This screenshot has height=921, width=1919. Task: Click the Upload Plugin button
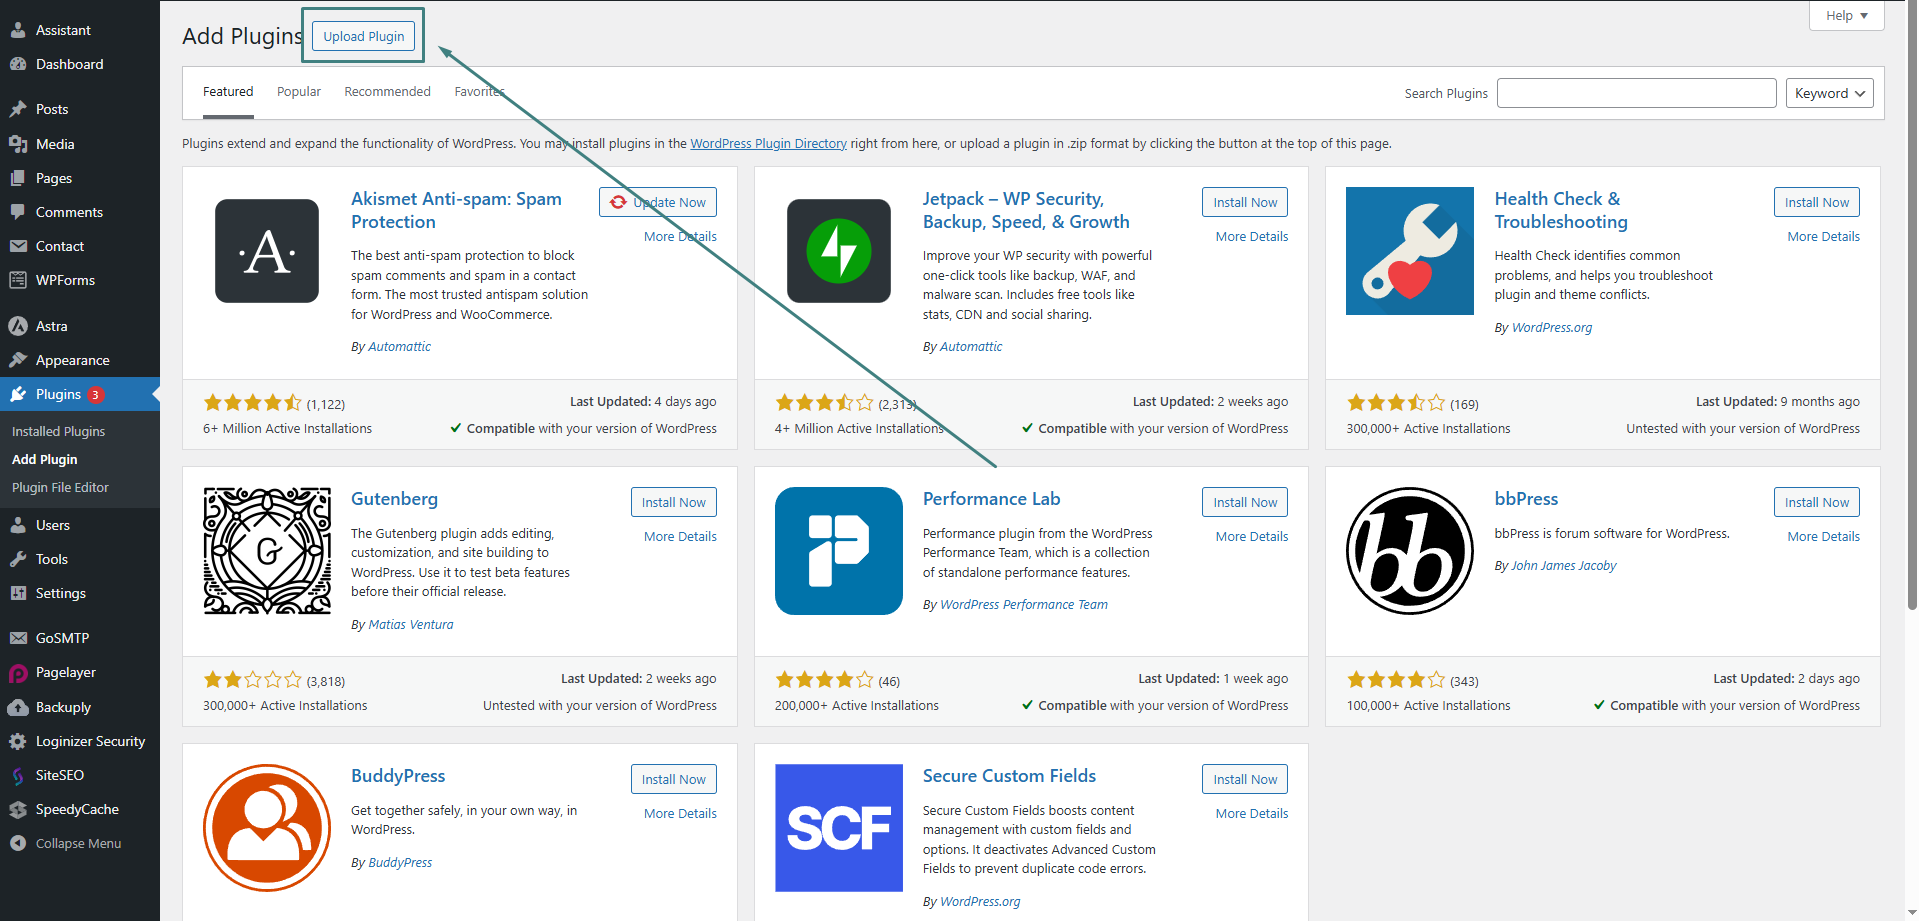click(x=364, y=36)
